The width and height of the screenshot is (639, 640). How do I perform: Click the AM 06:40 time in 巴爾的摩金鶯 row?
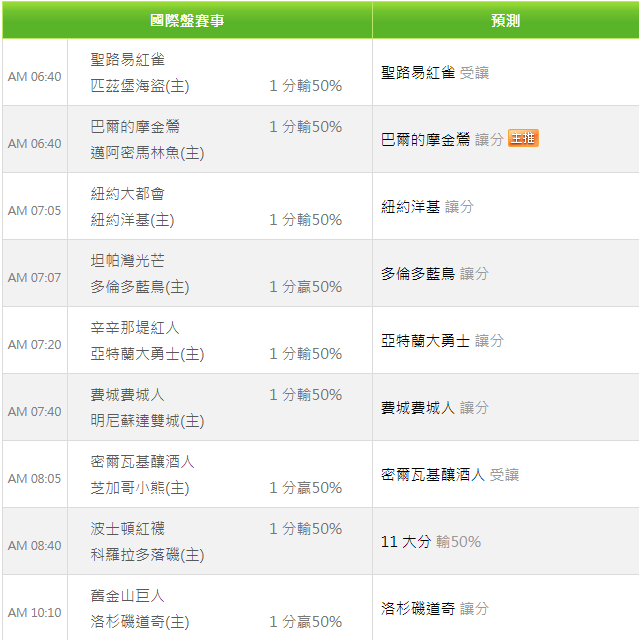tap(35, 143)
